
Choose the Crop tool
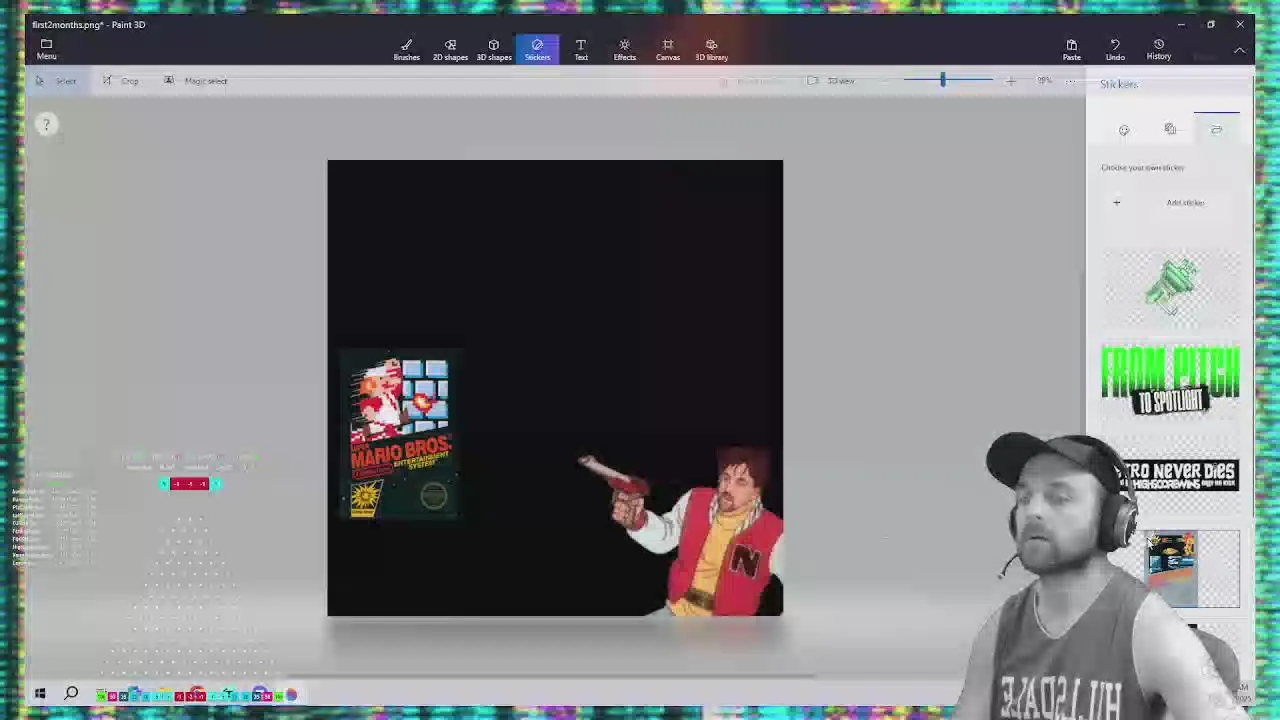tap(121, 81)
